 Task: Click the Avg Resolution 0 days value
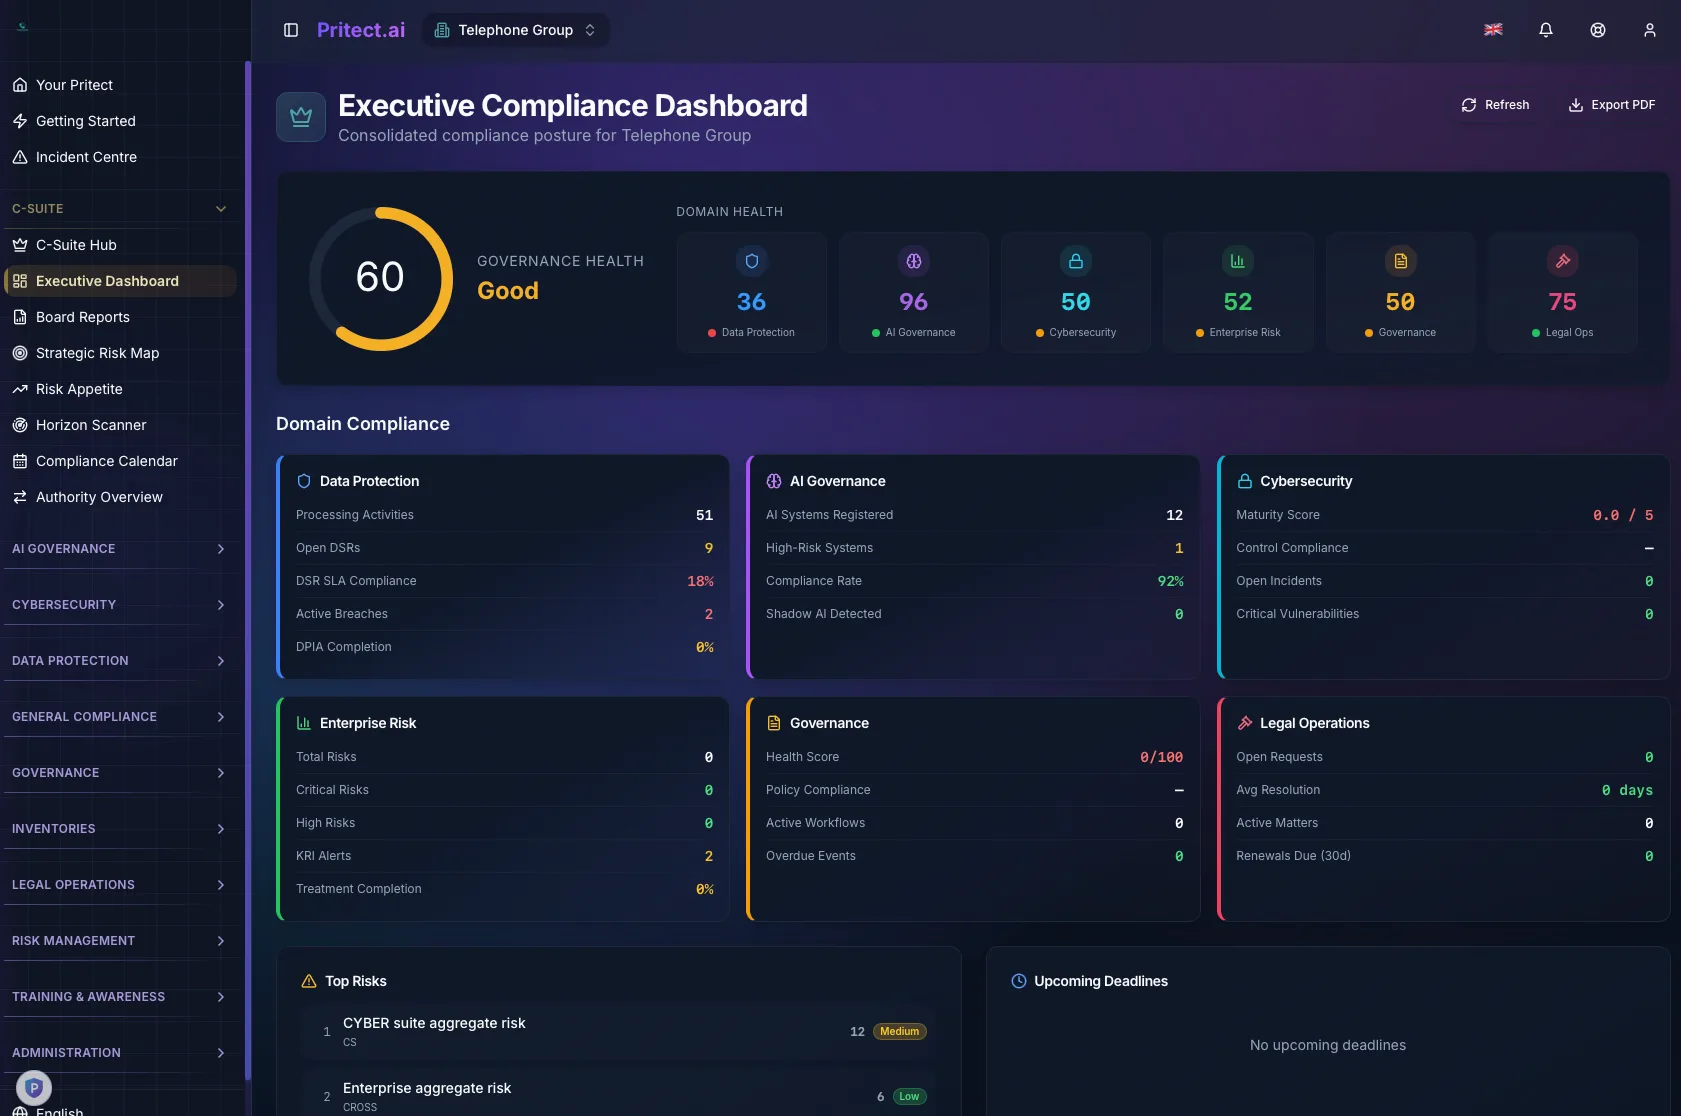(1627, 790)
